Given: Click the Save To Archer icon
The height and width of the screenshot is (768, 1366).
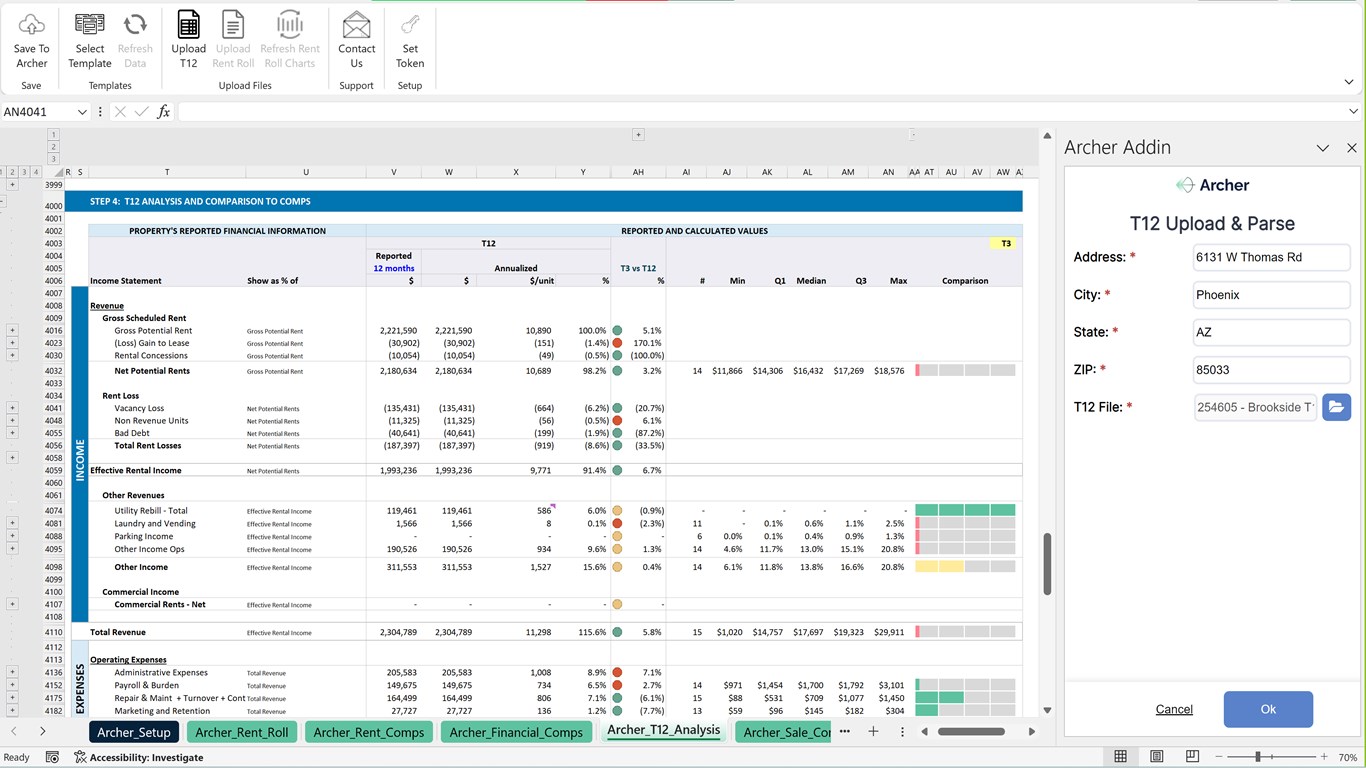Looking at the screenshot, I should pos(32,25).
